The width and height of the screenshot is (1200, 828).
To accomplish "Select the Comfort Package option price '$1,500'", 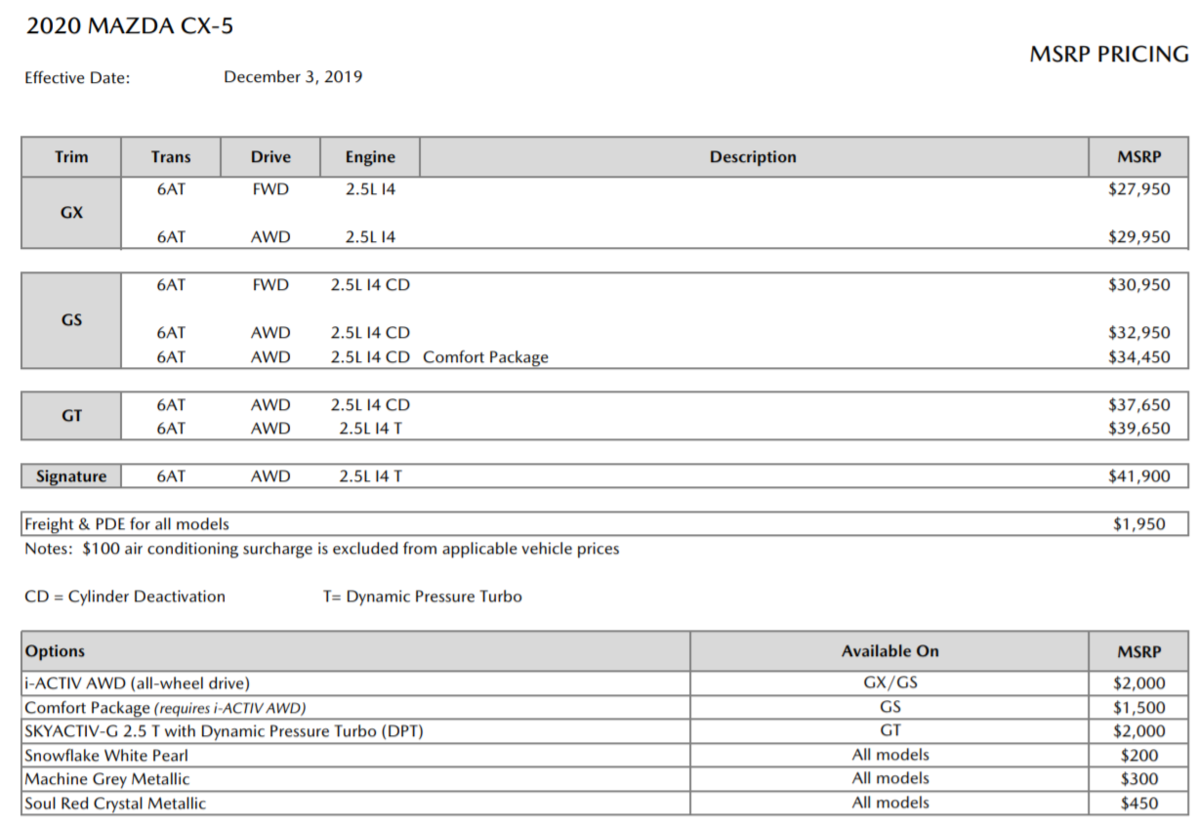I will point(1139,708).
